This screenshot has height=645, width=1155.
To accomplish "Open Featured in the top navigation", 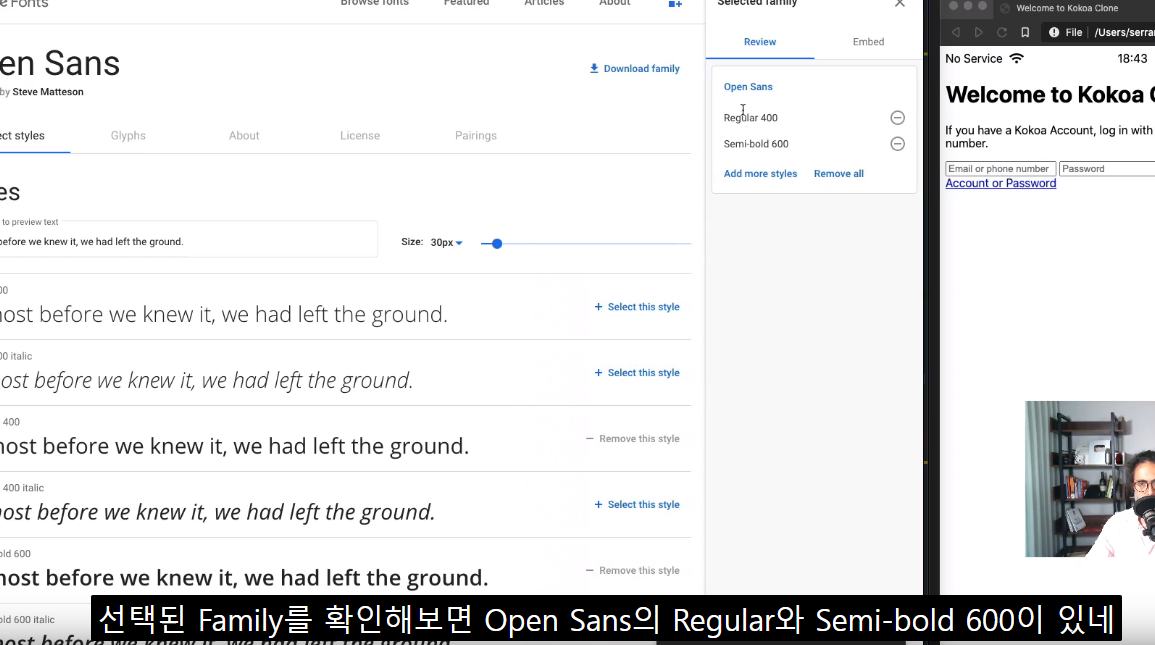I will [466, 3].
